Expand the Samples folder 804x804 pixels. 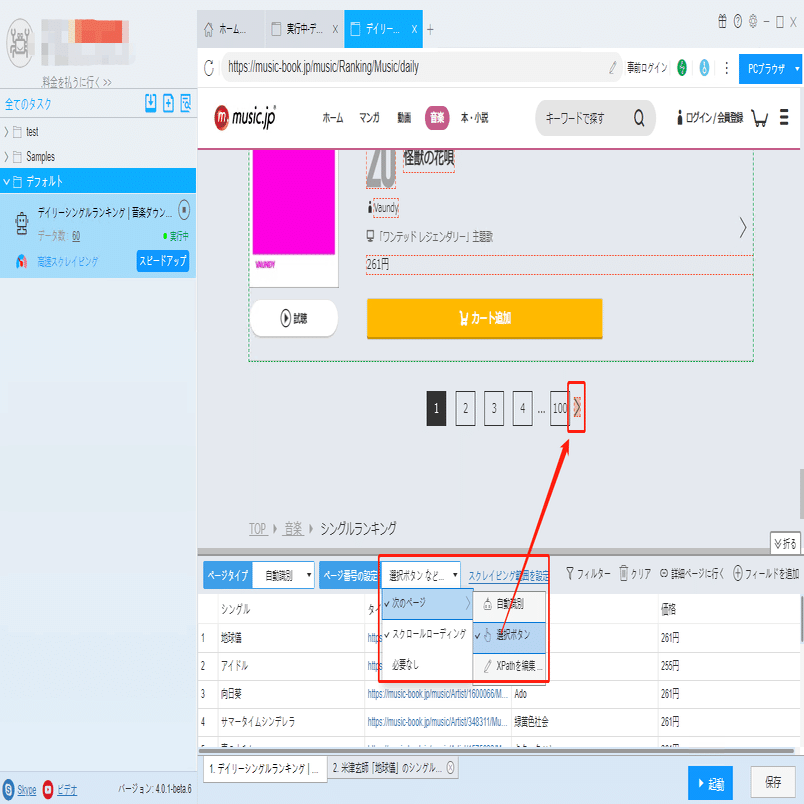[x=6, y=156]
